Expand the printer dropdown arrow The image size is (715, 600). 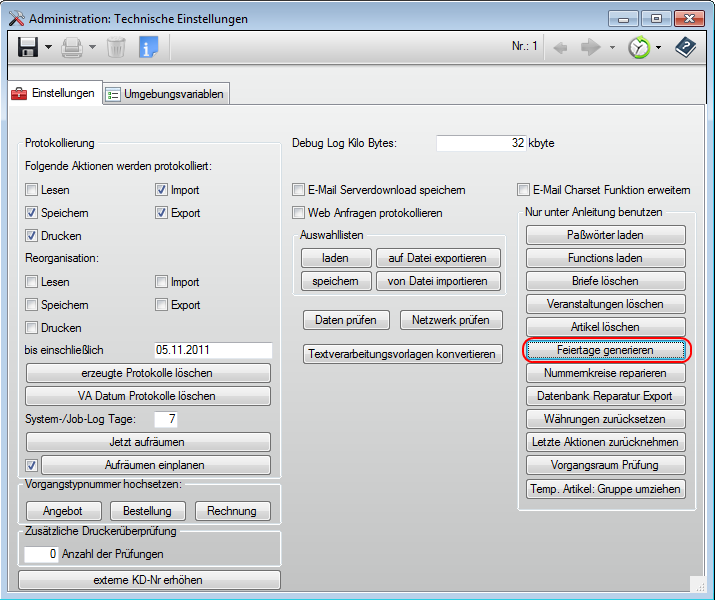[x=92, y=47]
